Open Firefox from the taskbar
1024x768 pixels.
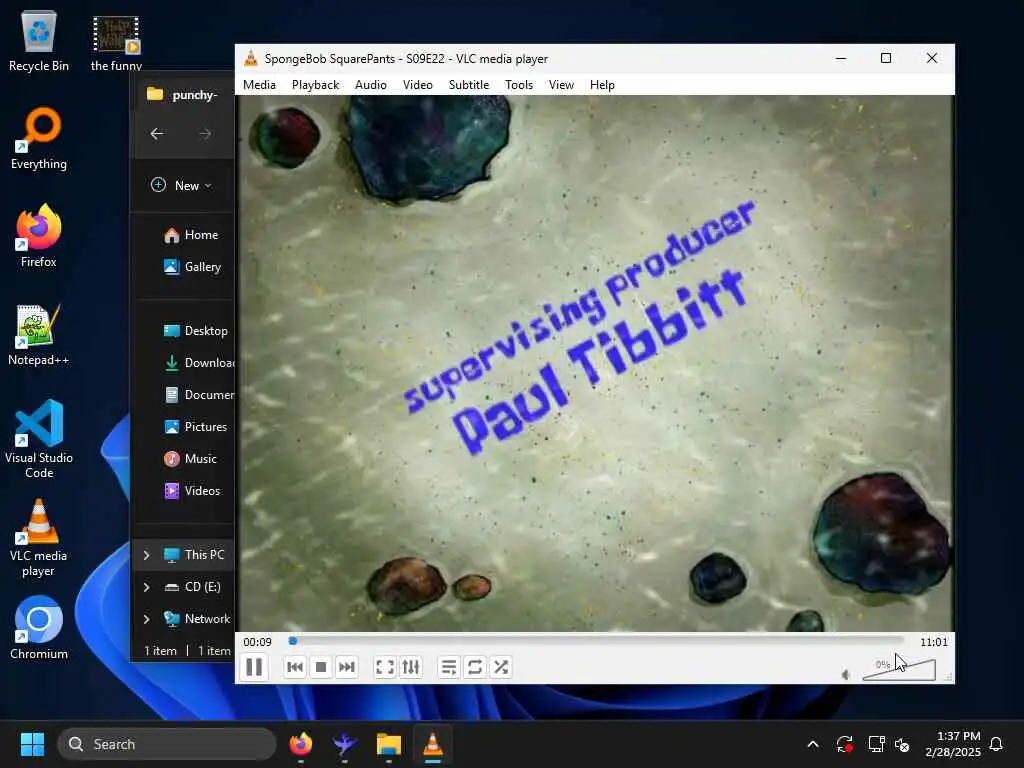(301, 744)
